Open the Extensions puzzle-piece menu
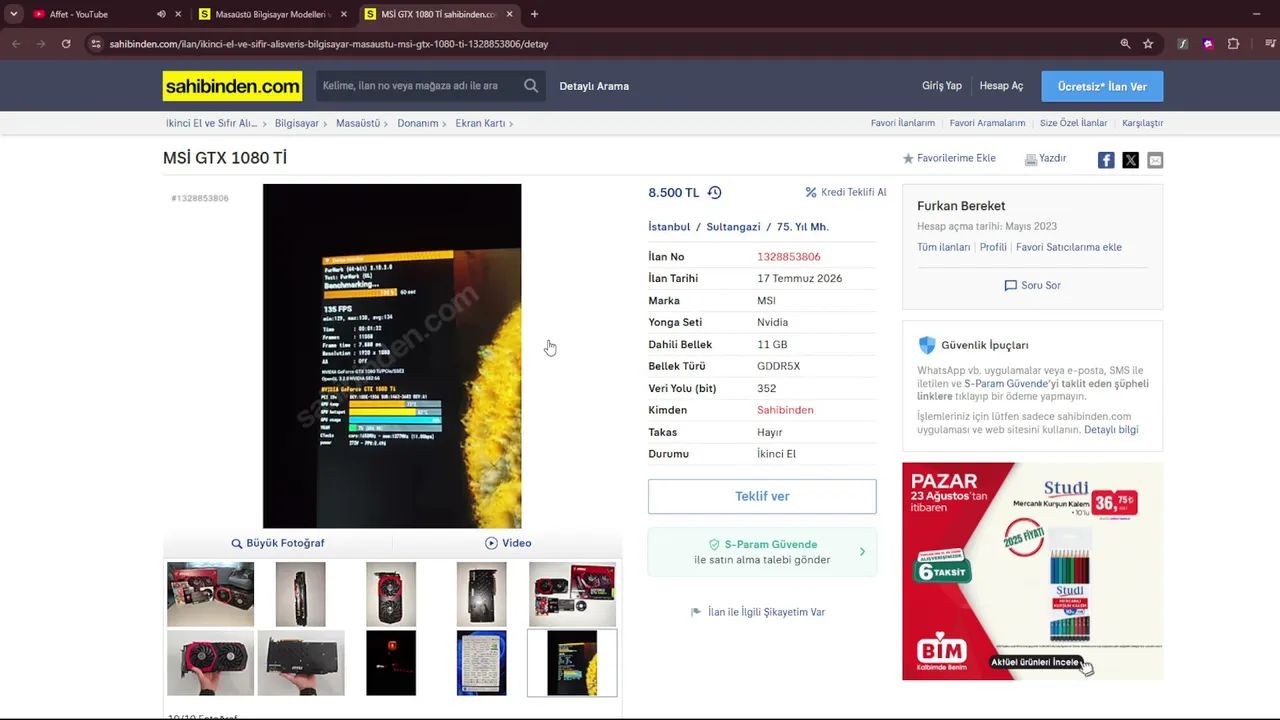1280x720 pixels. 1233,44
